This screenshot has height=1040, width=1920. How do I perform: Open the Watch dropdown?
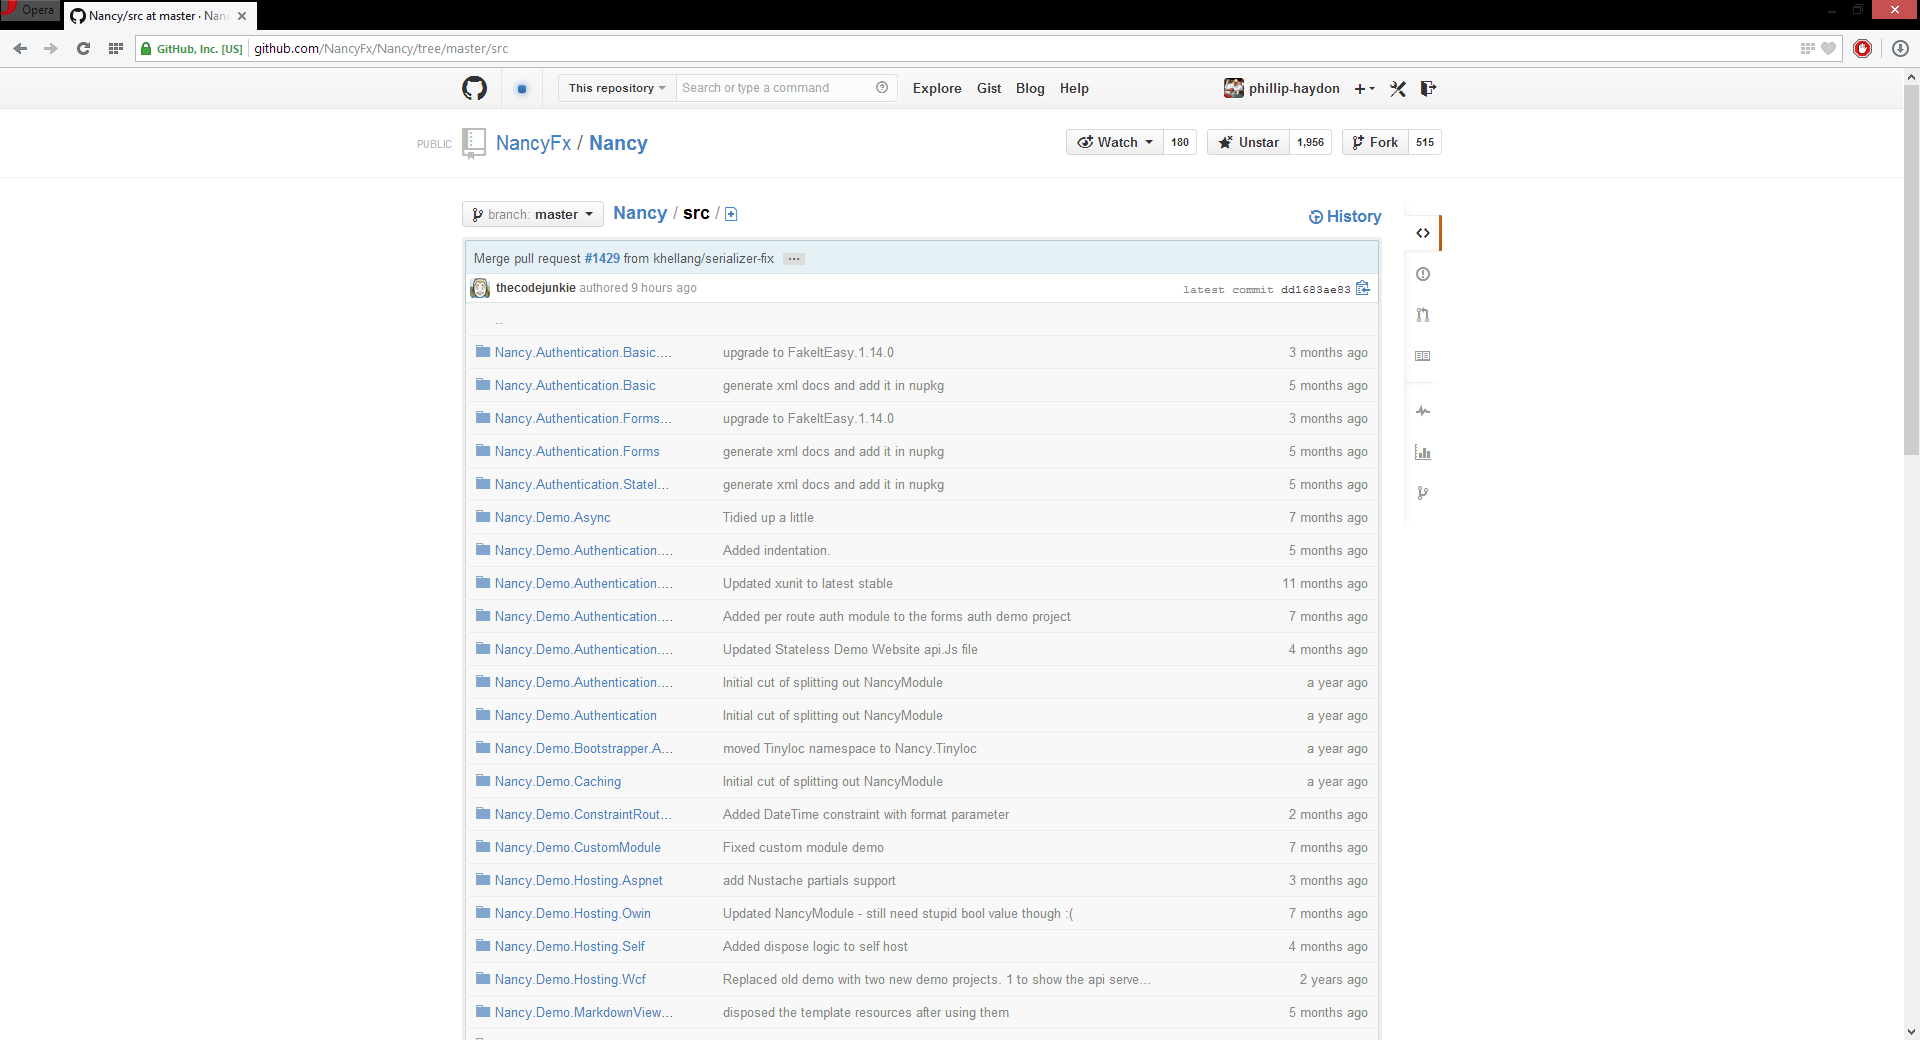coord(1115,142)
